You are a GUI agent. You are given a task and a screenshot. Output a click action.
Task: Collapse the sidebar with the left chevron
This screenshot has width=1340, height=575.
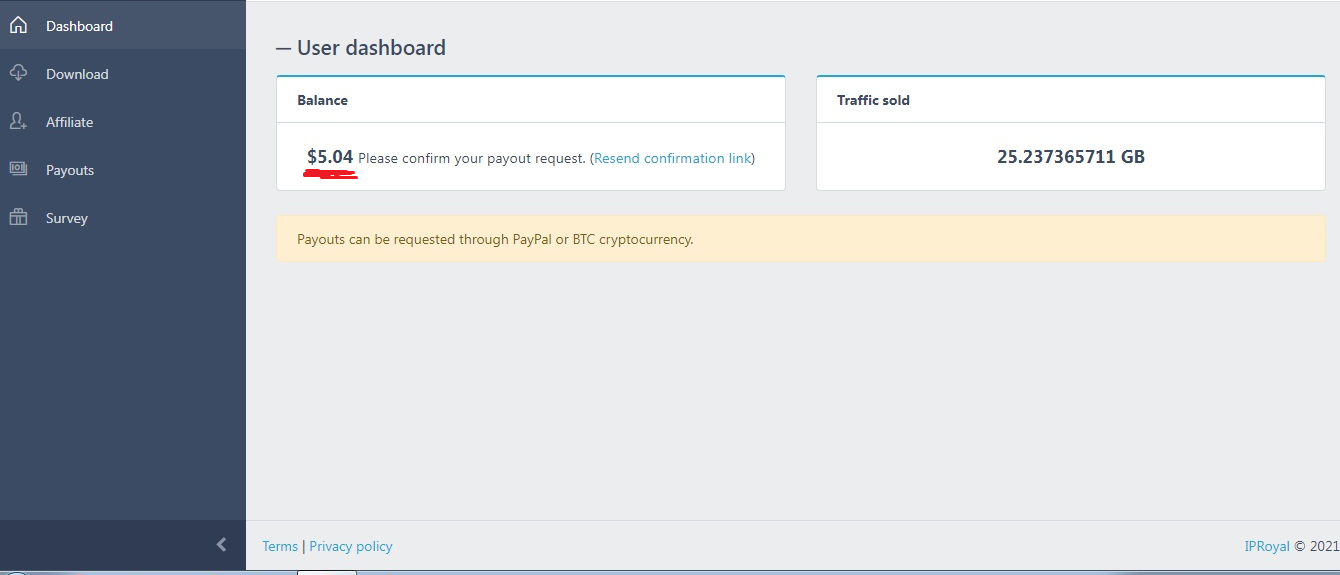[221, 545]
